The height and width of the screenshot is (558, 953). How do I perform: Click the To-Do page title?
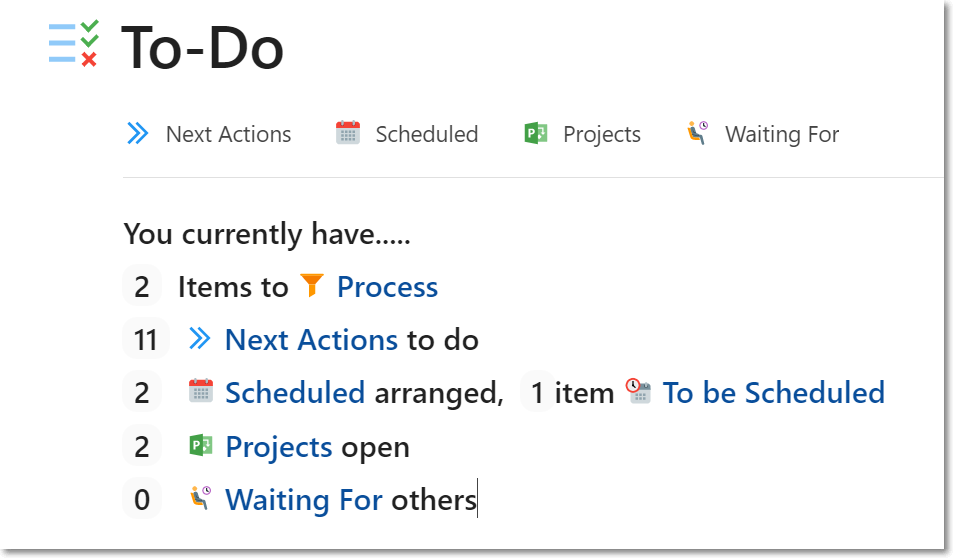click(202, 47)
